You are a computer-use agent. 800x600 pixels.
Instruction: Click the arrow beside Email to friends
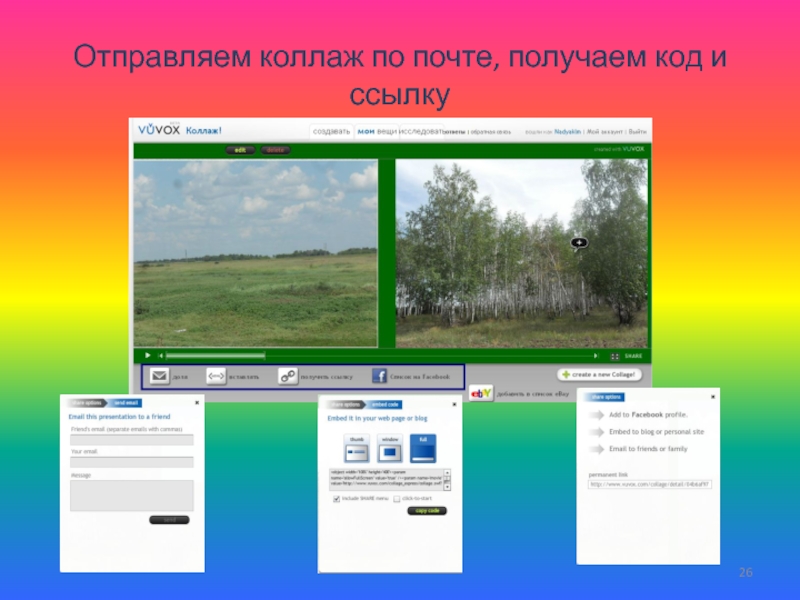tap(596, 449)
